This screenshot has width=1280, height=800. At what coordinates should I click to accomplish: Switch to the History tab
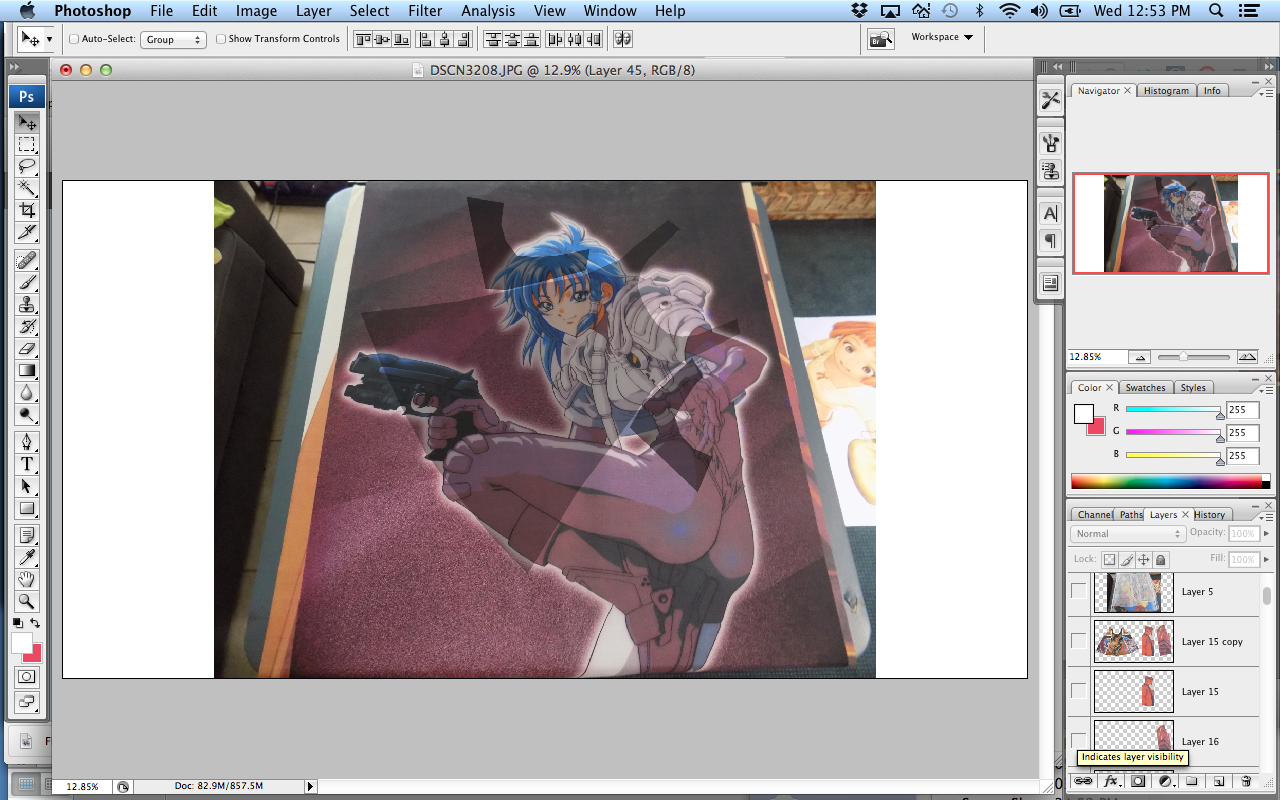(x=1209, y=515)
